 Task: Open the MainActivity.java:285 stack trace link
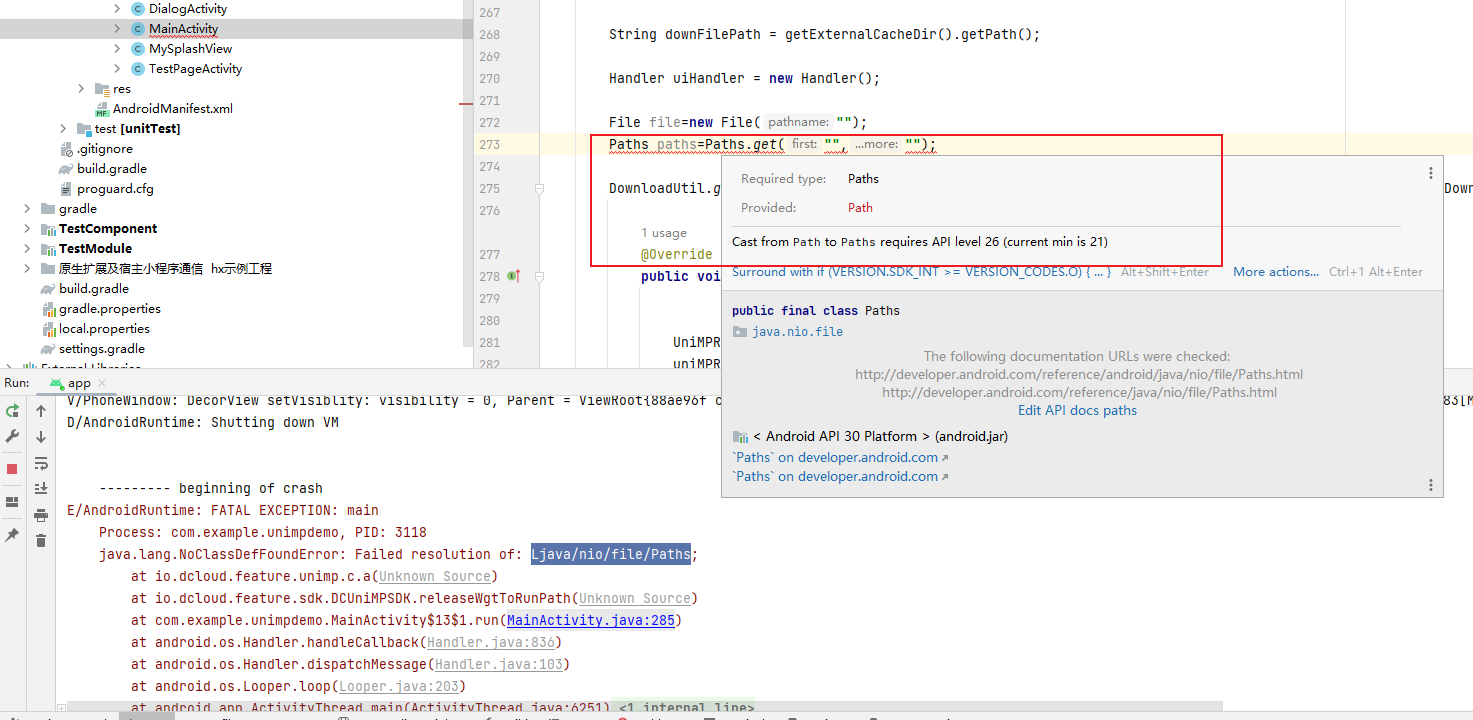592,620
